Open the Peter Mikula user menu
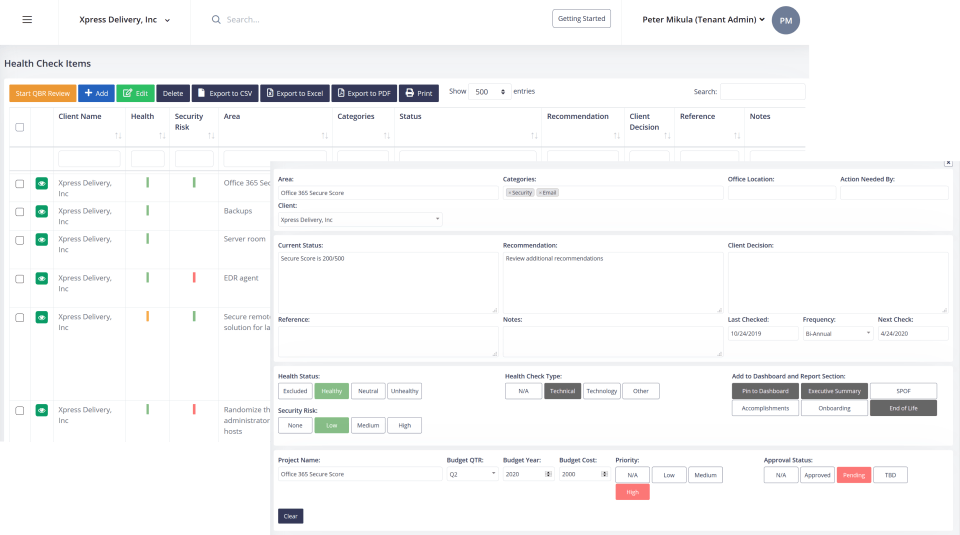This screenshot has height=535, width=960. tap(703, 20)
